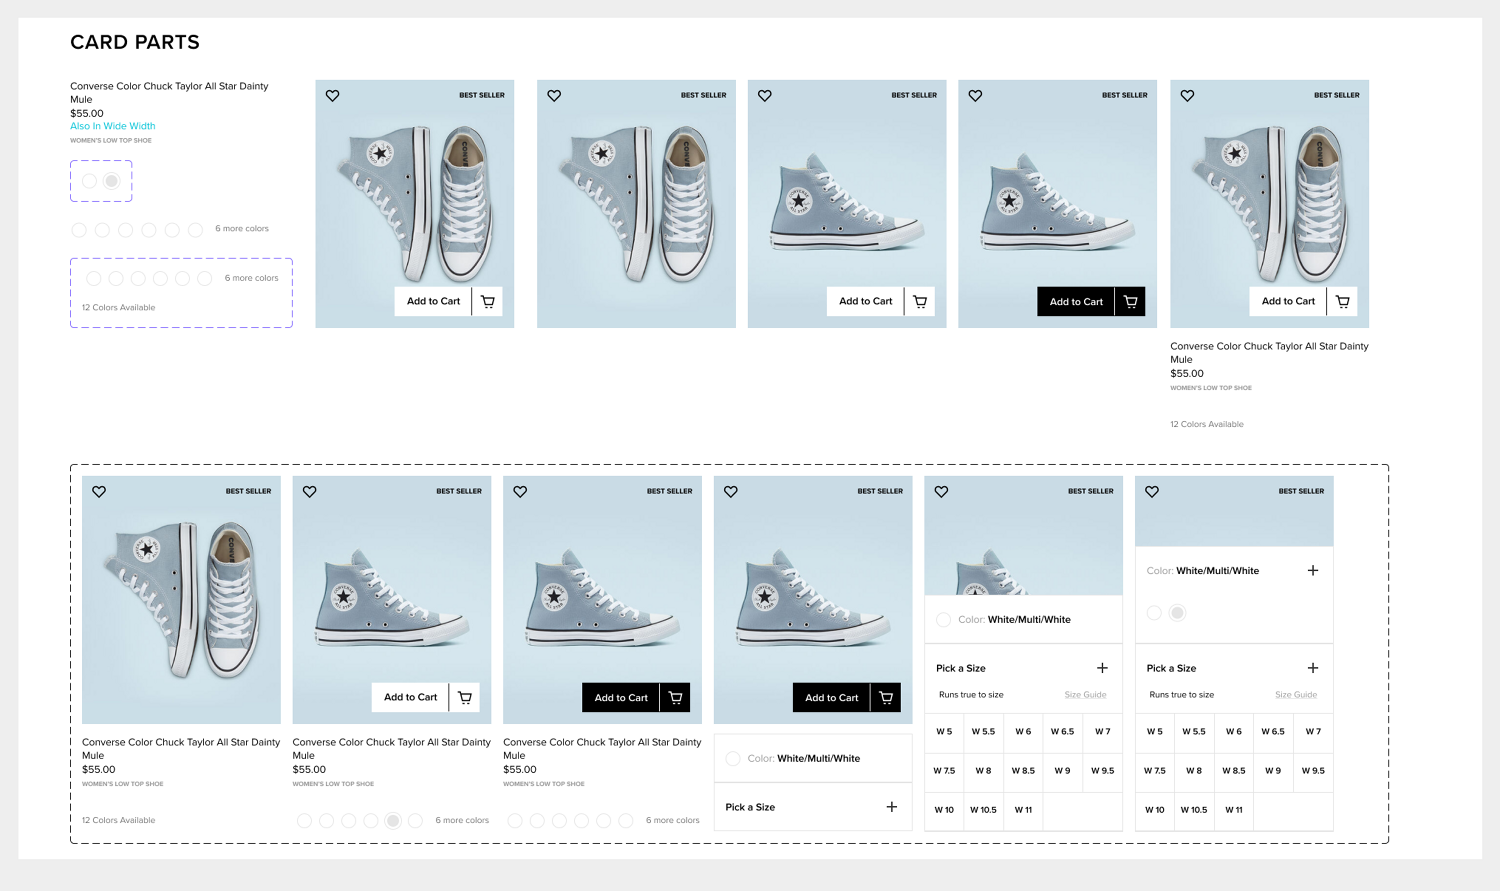
Task: Favorite the top-row card with black Add to Cart
Action: click(975, 96)
